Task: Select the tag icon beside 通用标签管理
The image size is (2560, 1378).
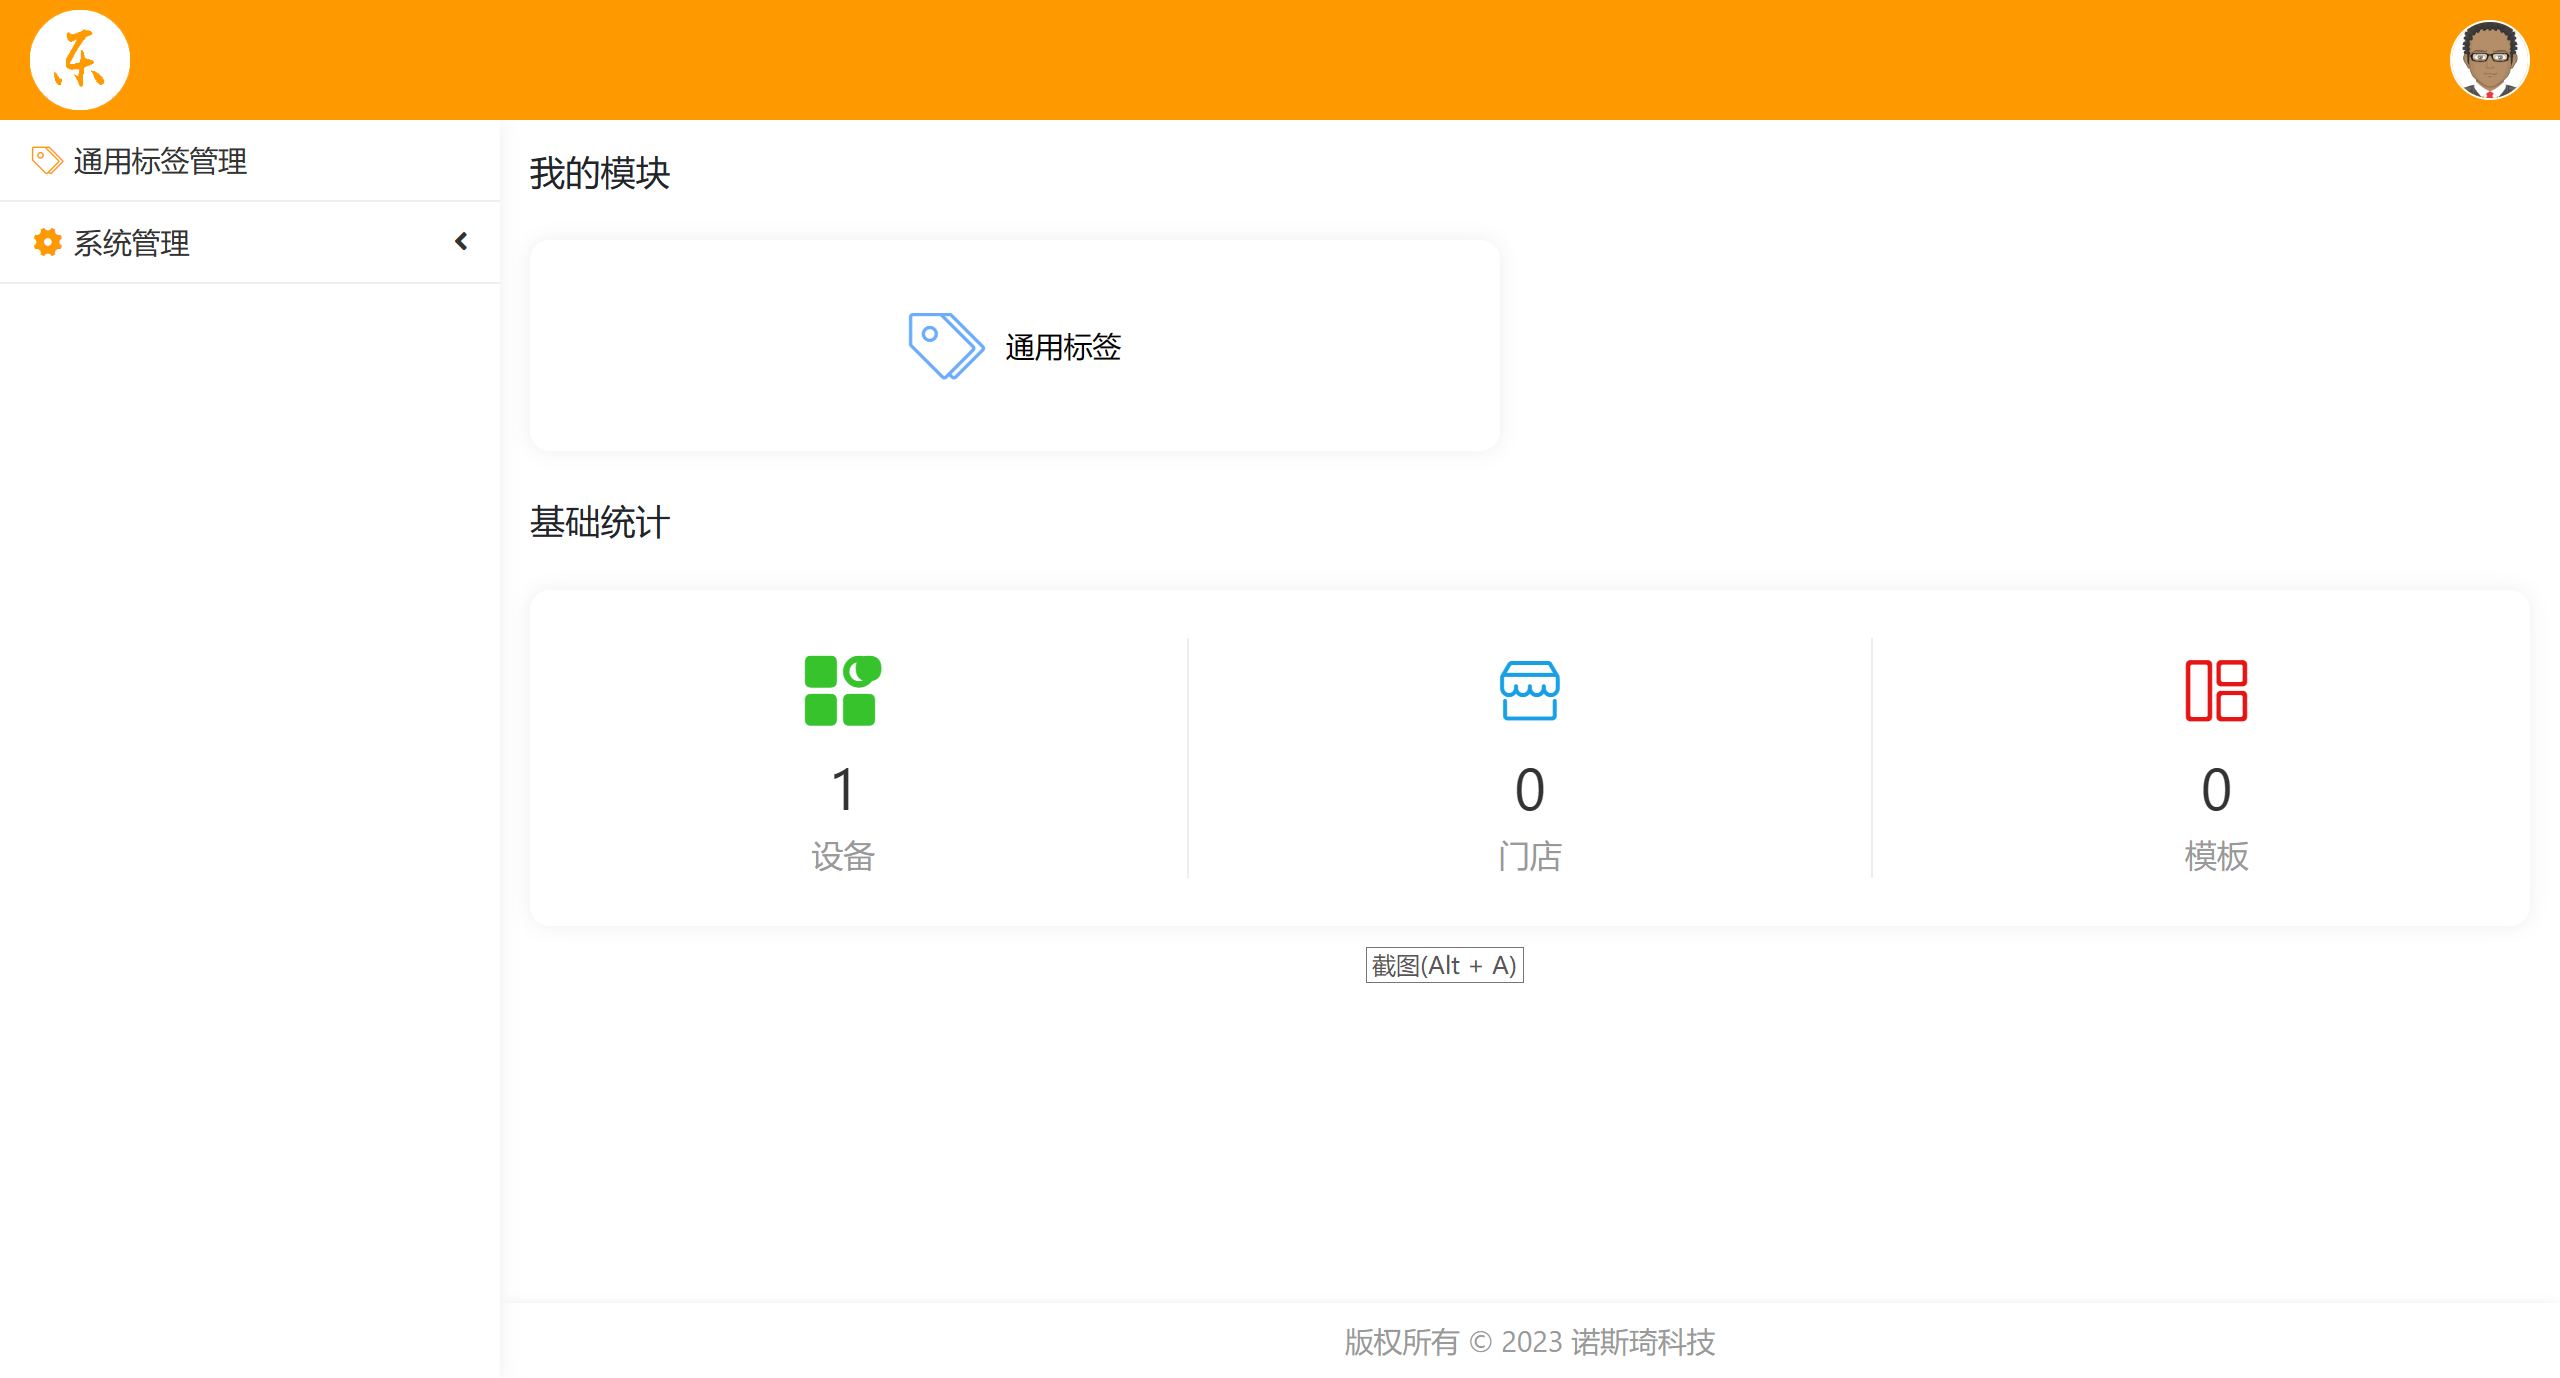Action: [46, 159]
